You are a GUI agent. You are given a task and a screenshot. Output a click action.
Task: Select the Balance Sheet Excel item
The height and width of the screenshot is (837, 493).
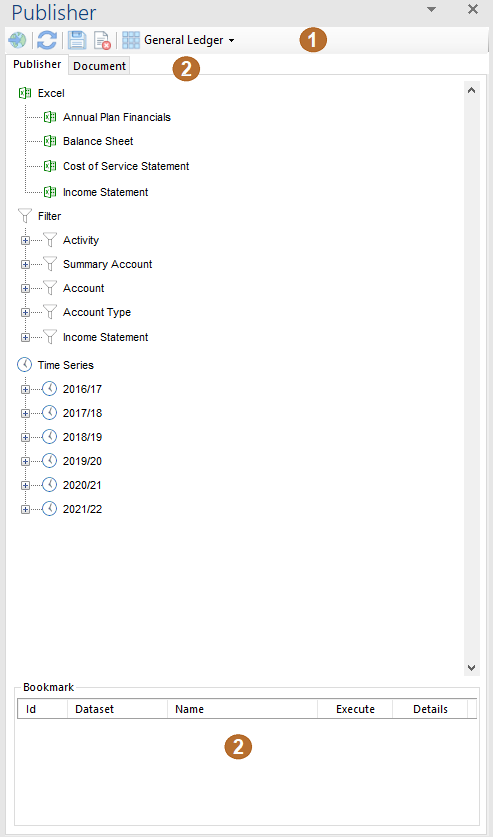98,141
